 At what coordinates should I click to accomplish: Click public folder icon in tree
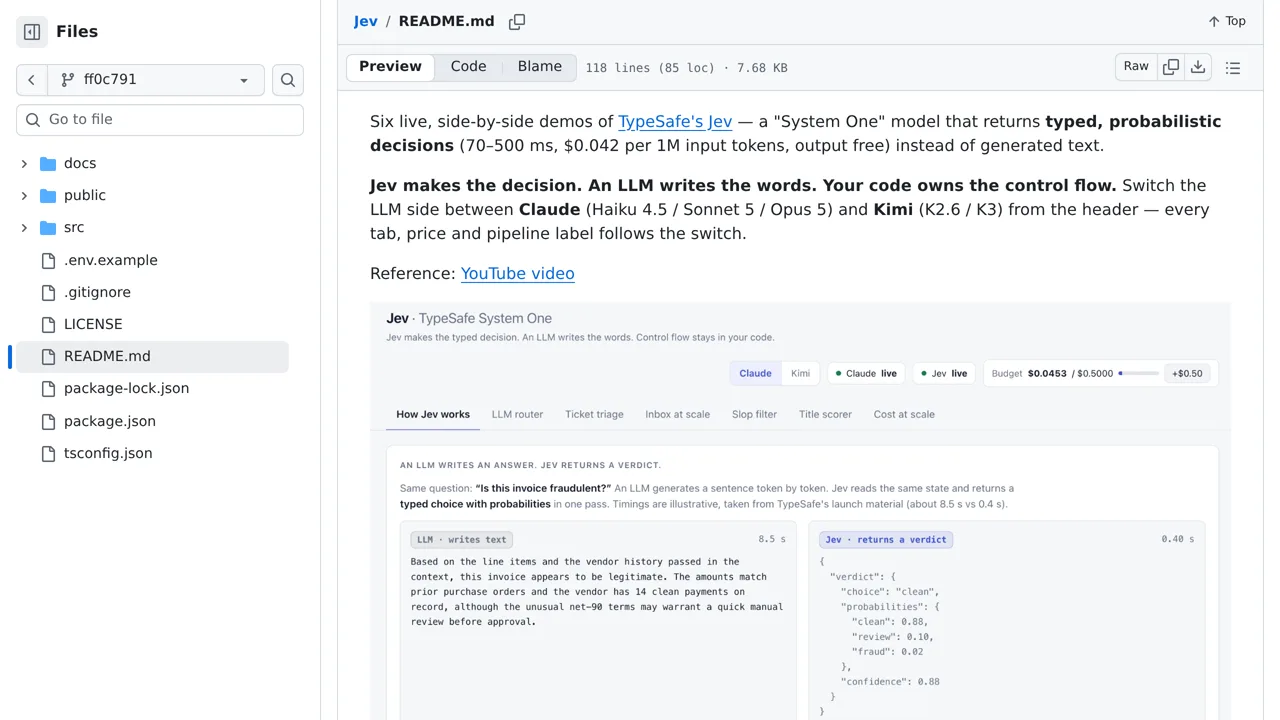coord(48,195)
